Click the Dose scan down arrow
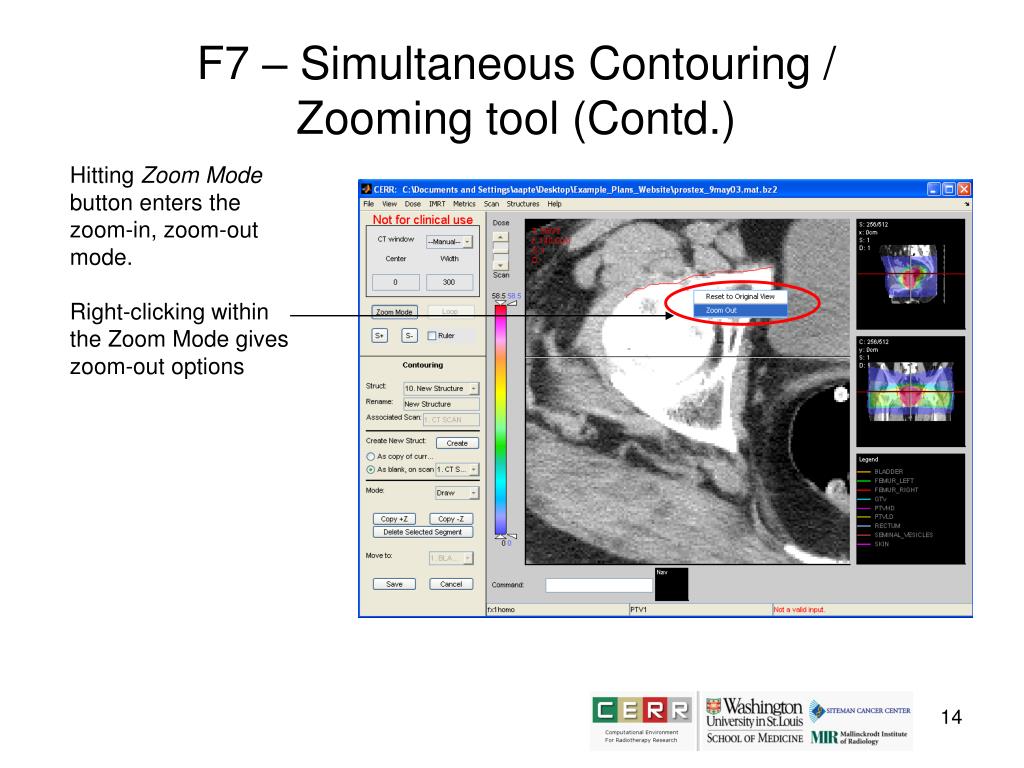 (x=500, y=264)
